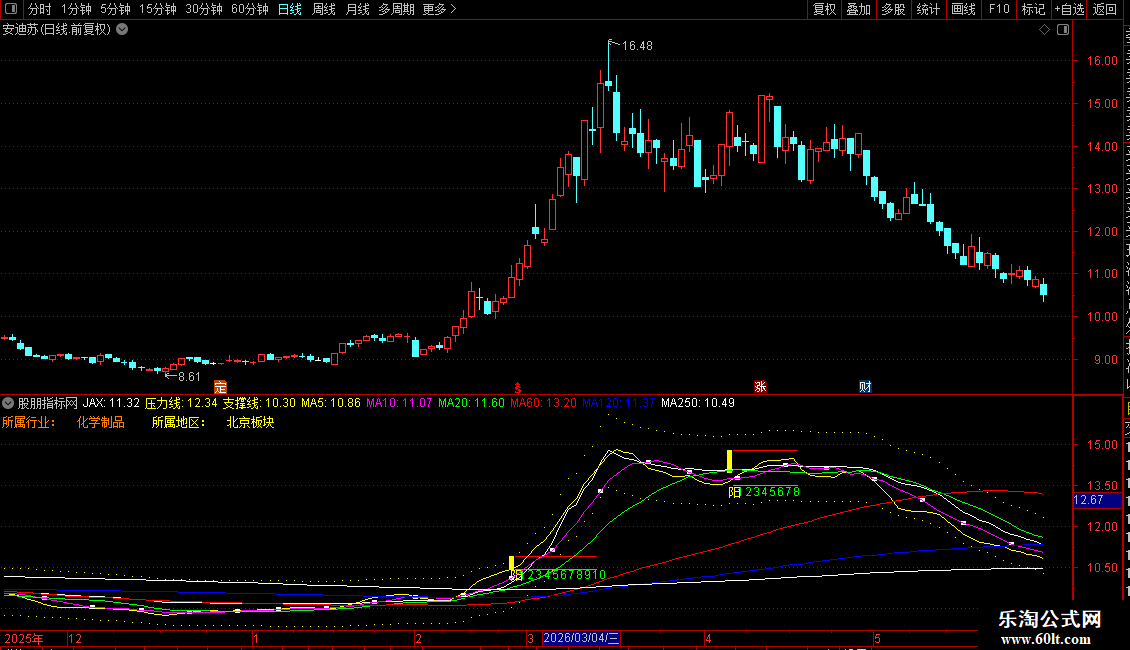This screenshot has height=650, width=1130.
Task: Expand the 更多 periods menu
Action: (439, 9)
